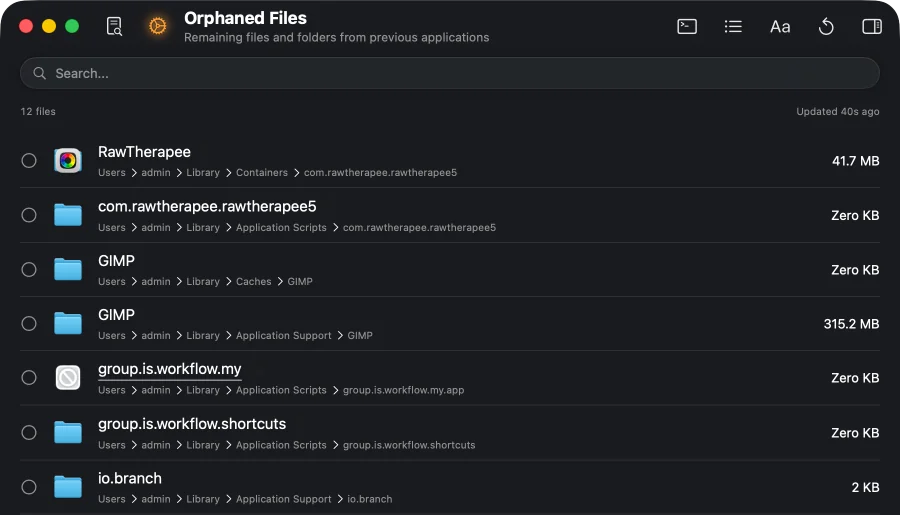Click the magnifying glass in search bar
900x515 pixels.
coord(39,73)
